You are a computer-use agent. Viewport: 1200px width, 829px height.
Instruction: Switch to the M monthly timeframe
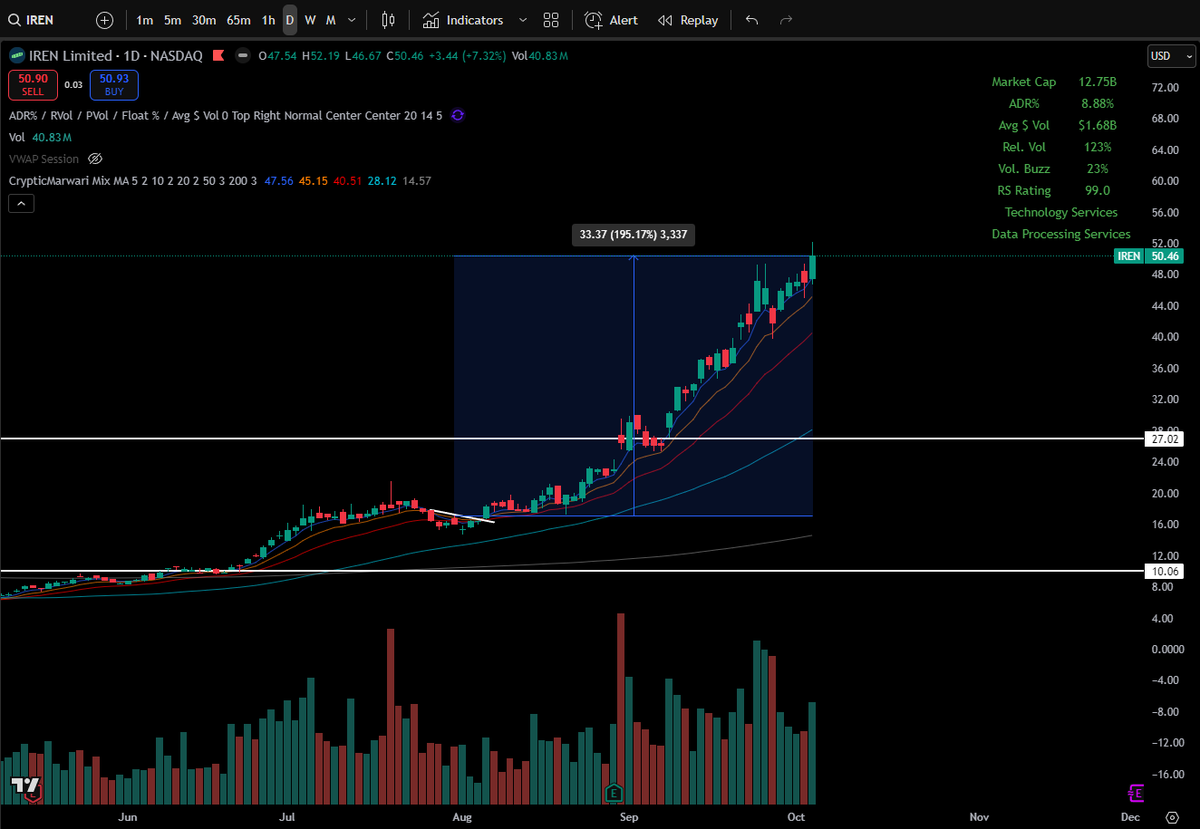[330, 20]
